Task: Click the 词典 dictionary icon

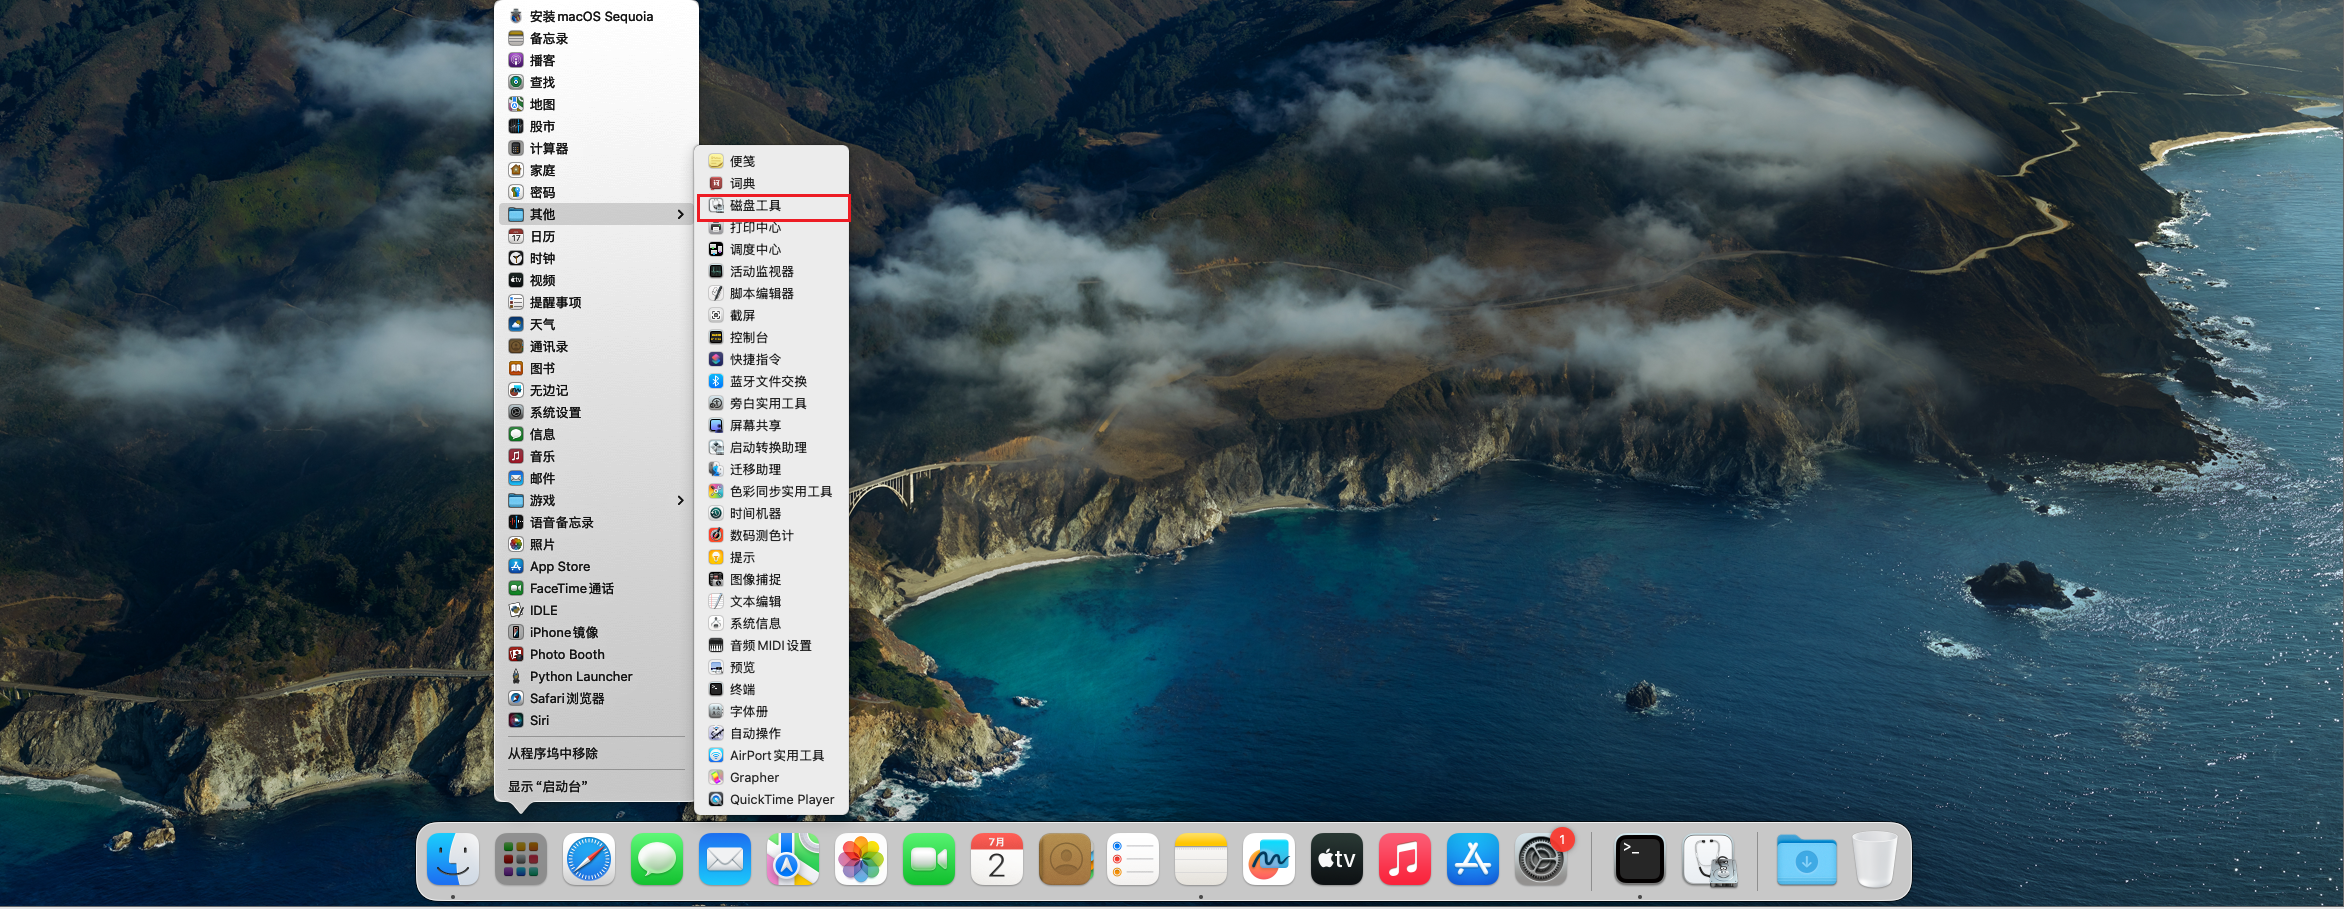Action: point(716,183)
